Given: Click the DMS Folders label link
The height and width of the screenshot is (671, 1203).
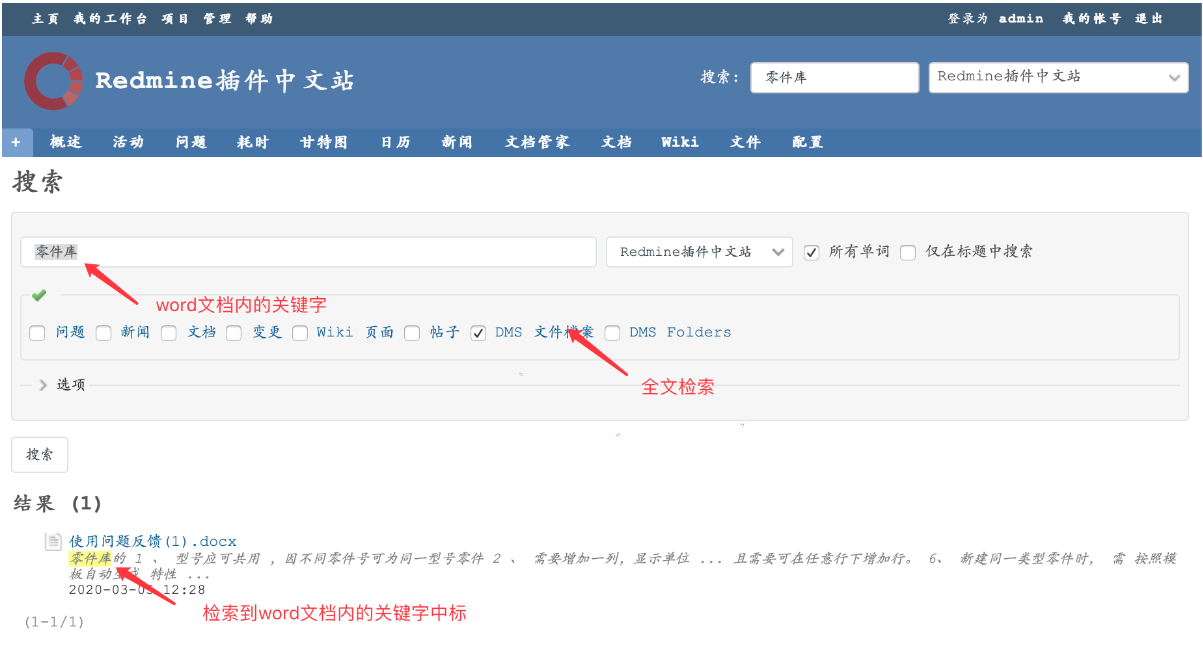Looking at the screenshot, I should pyautogui.click(x=680, y=332).
